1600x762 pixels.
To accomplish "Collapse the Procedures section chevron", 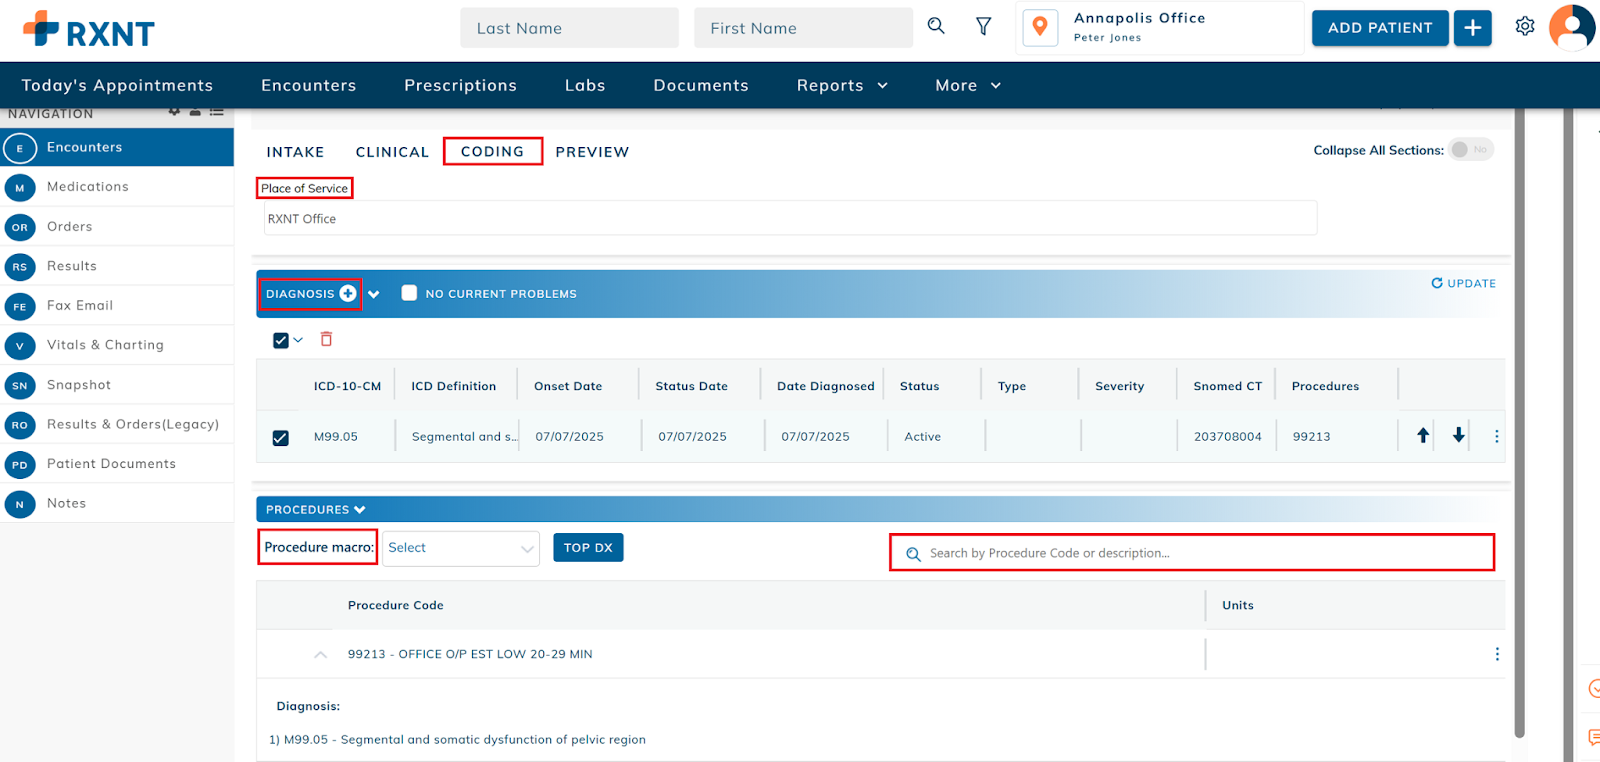I will [360, 510].
